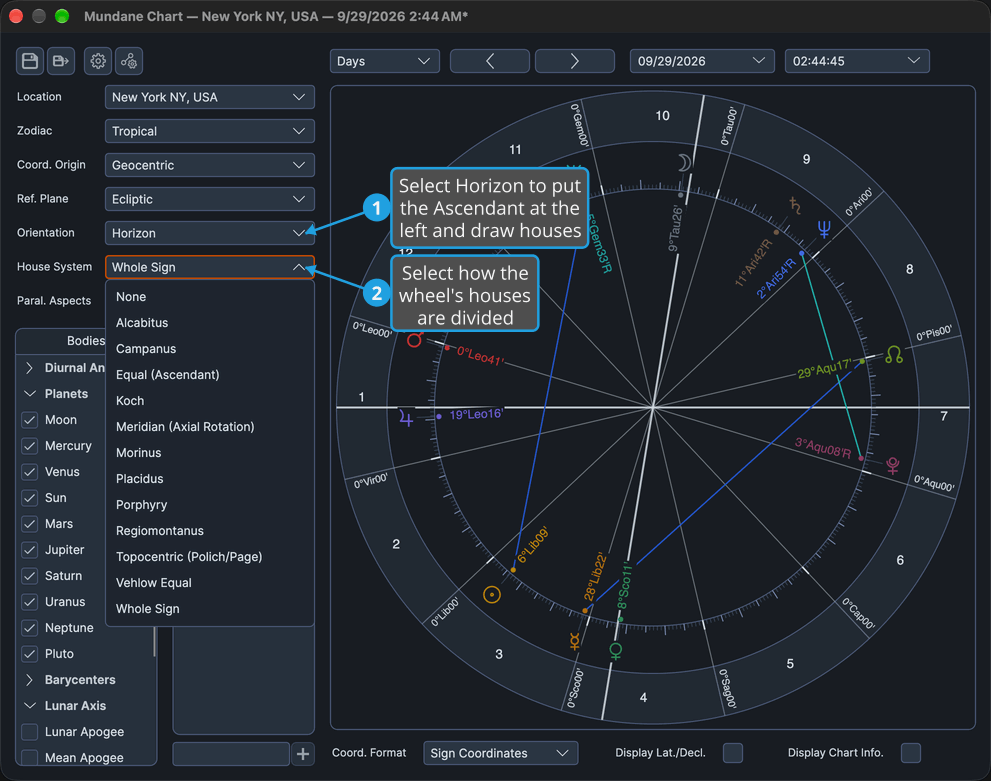
Task: Open the Location dropdown
Action: [x=210, y=97]
